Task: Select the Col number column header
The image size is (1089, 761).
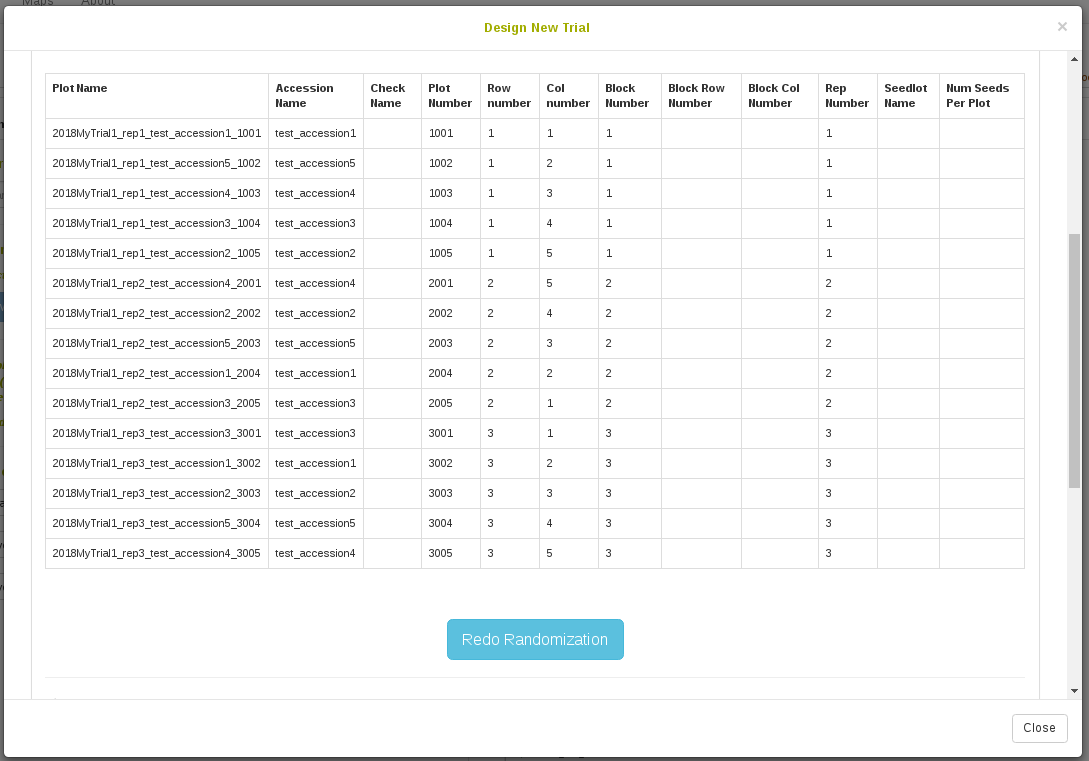Action: click(569, 96)
